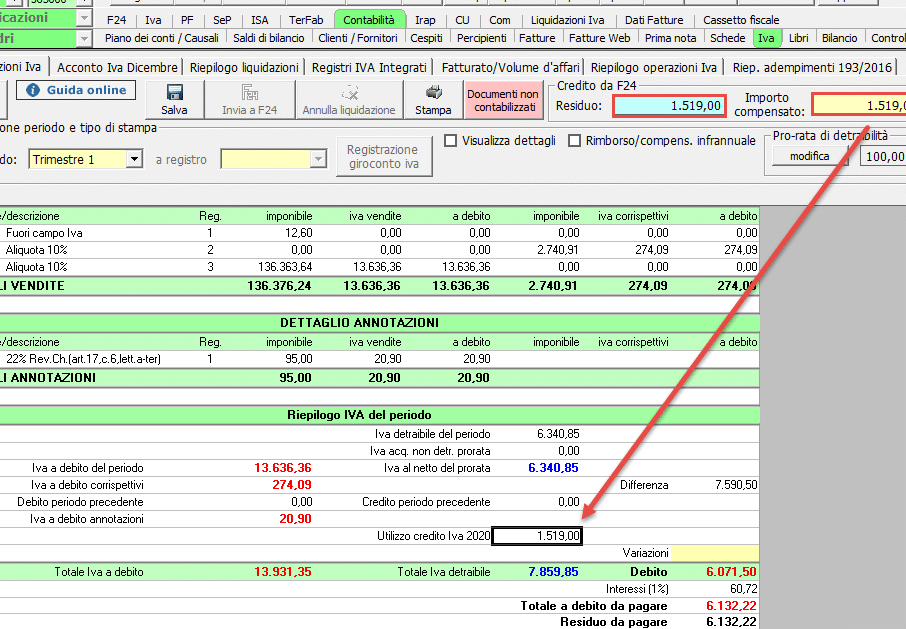Select Riepilogo operazioni Iva tab
The height and width of the screenshot is (629, 906).
click(653, 68)
